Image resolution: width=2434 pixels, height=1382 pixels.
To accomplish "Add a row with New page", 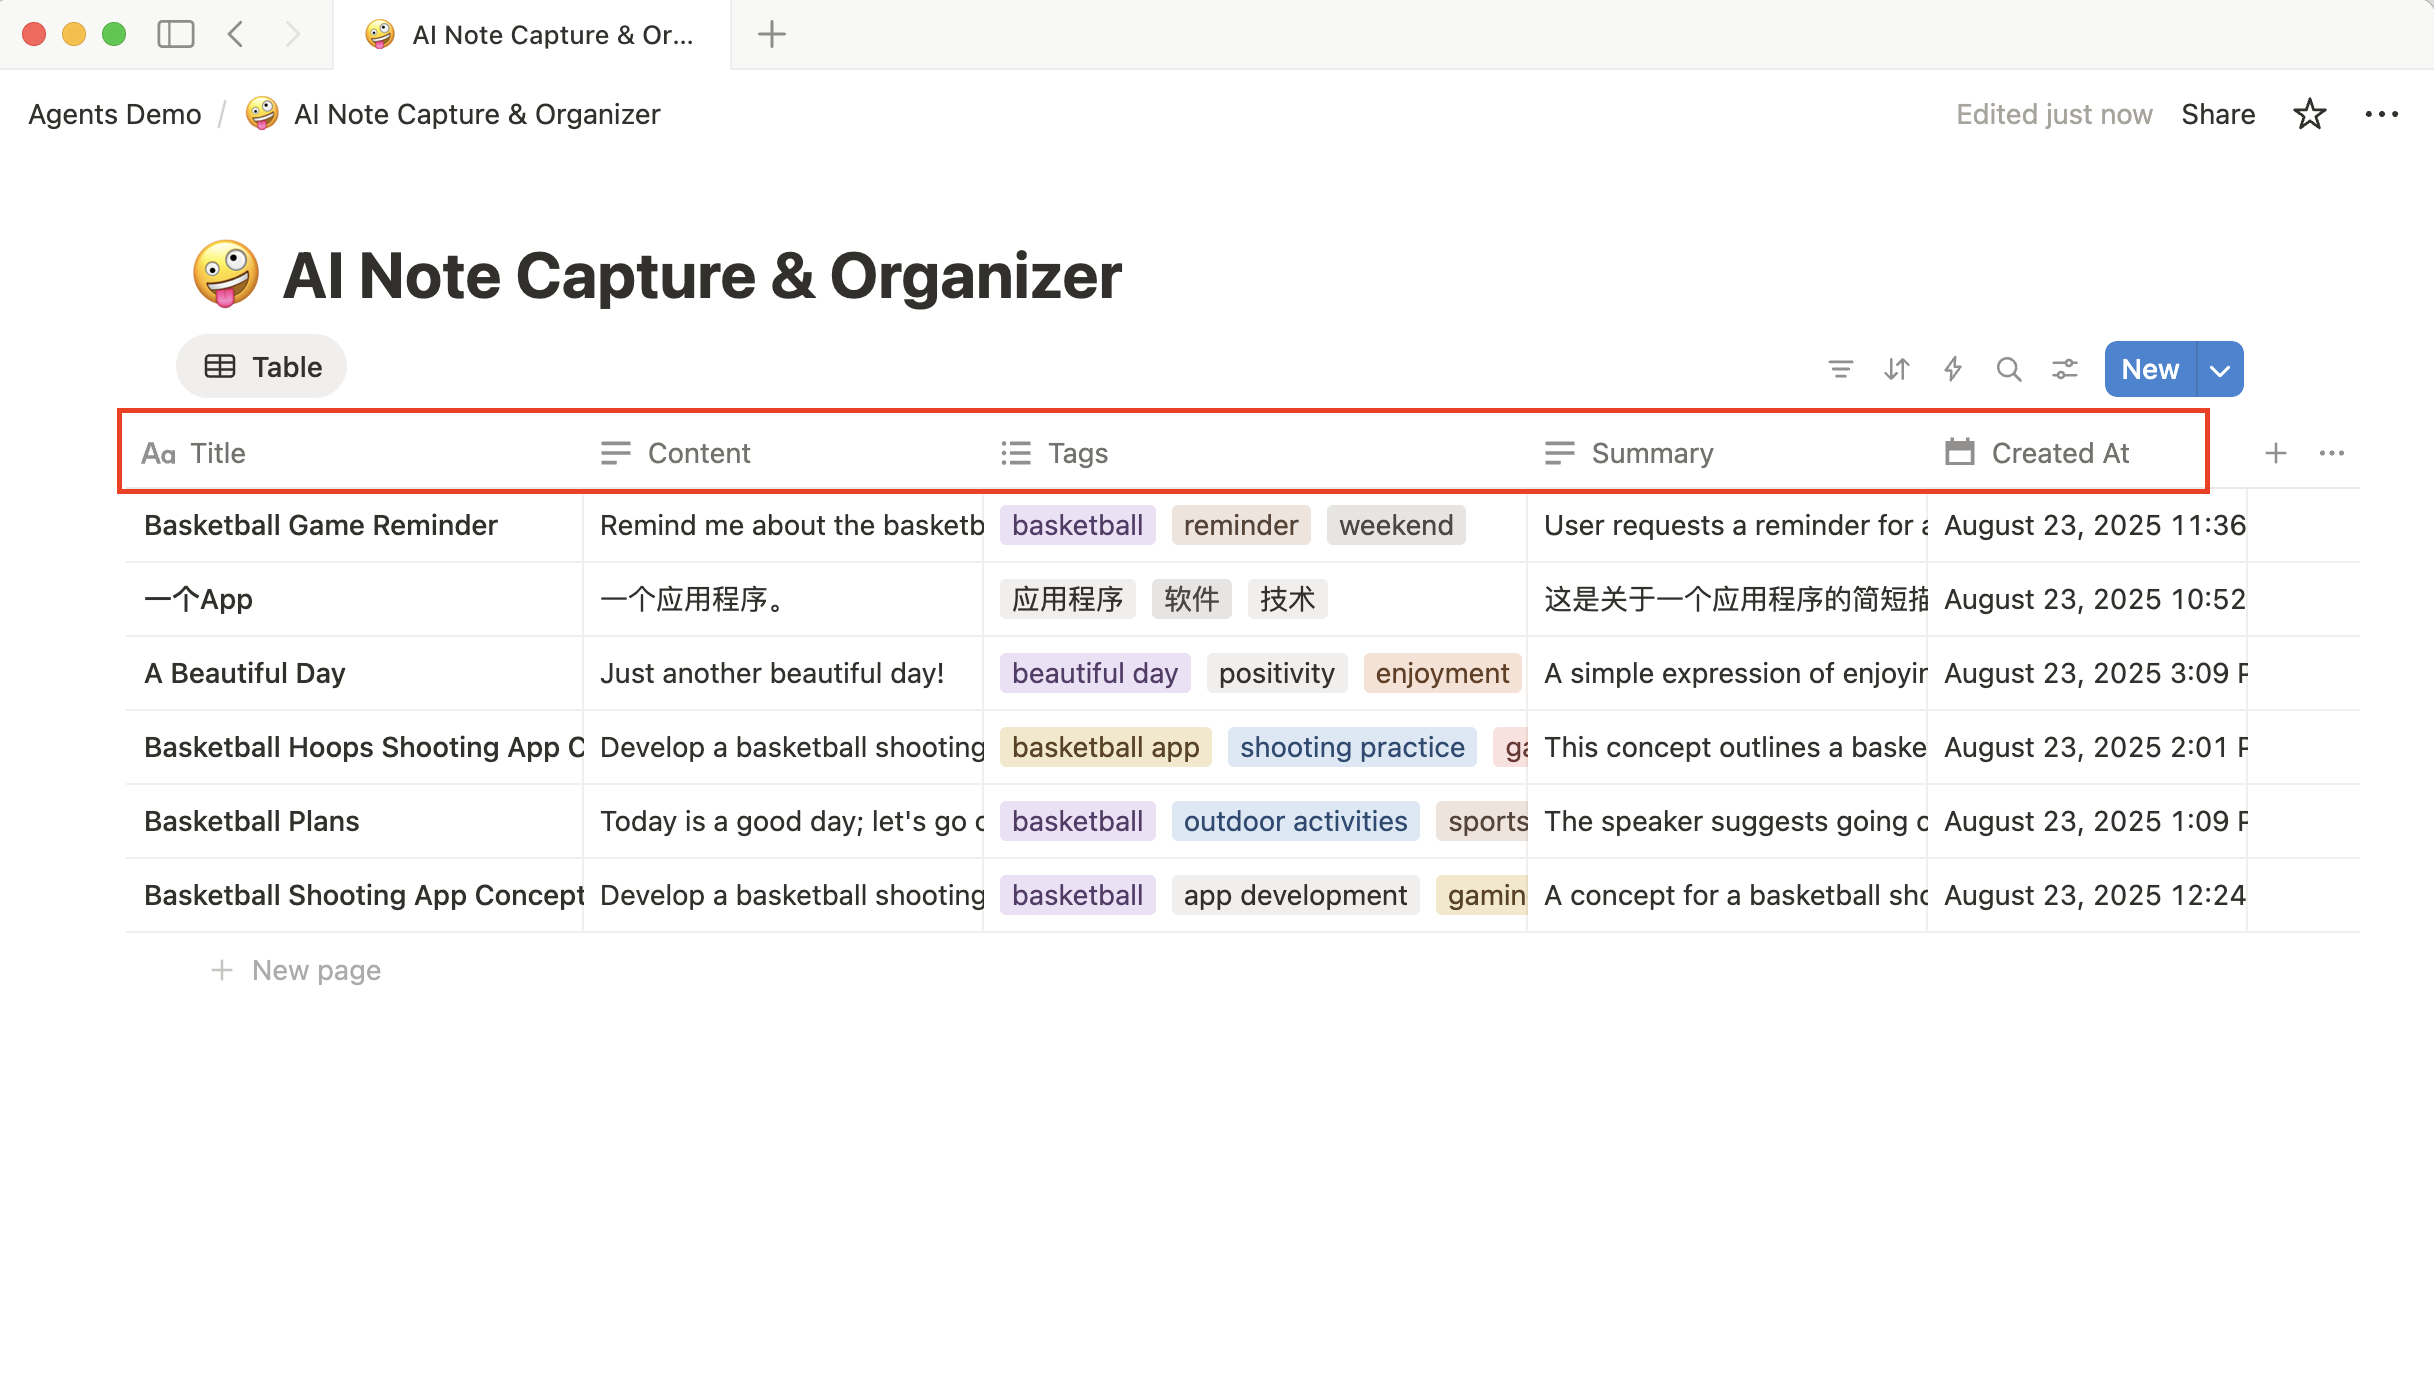I will [297, 970].
